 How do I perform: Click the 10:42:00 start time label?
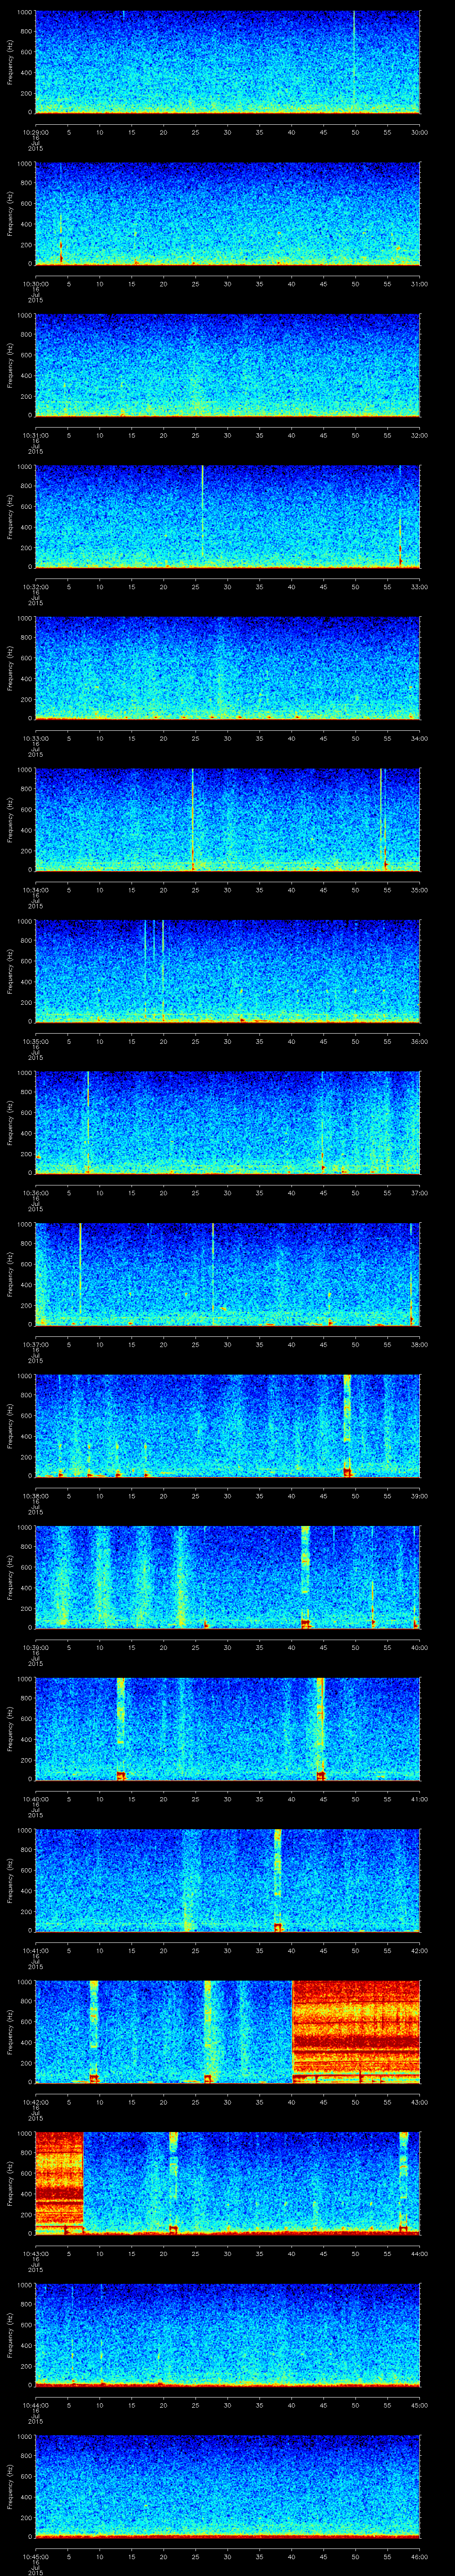click(x=35, y=2102)
